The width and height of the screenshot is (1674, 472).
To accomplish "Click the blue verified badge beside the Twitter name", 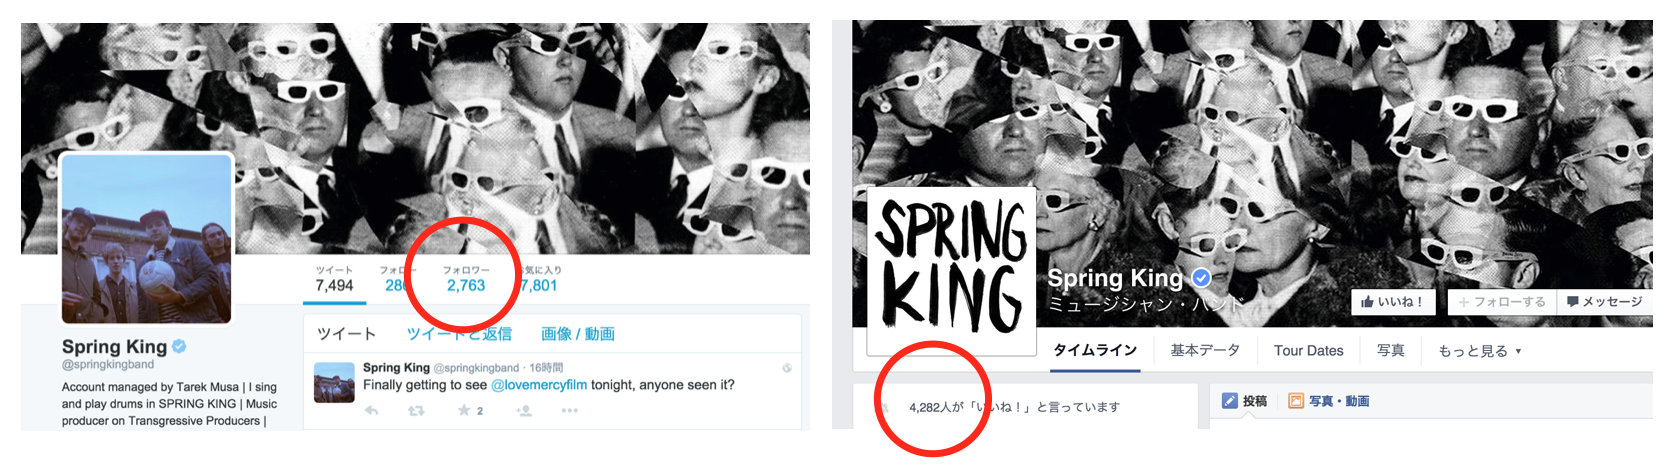I will coord(179,346).
